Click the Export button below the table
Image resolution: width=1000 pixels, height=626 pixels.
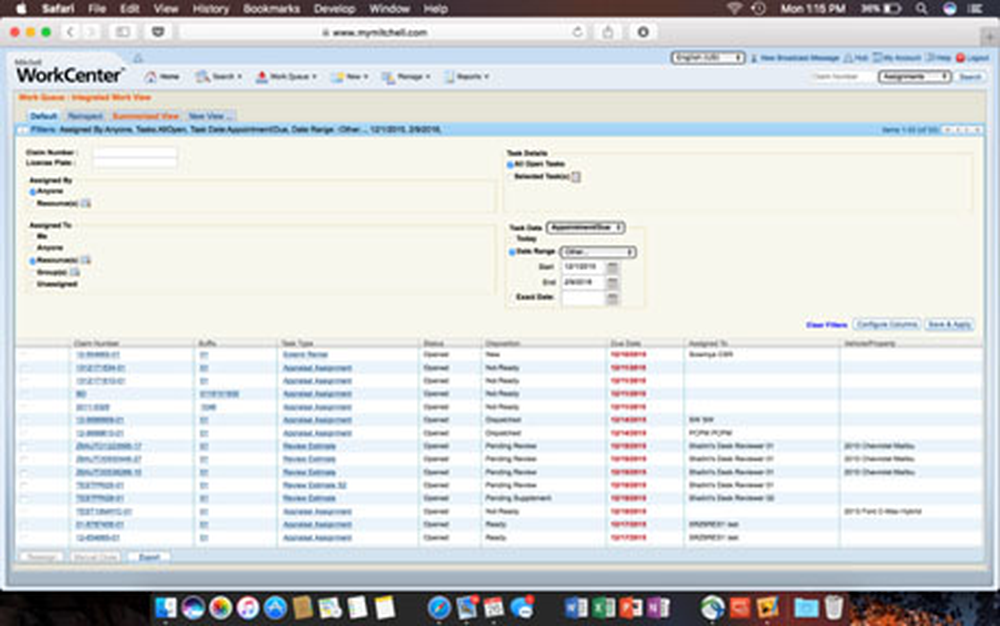tap(149, 557)
